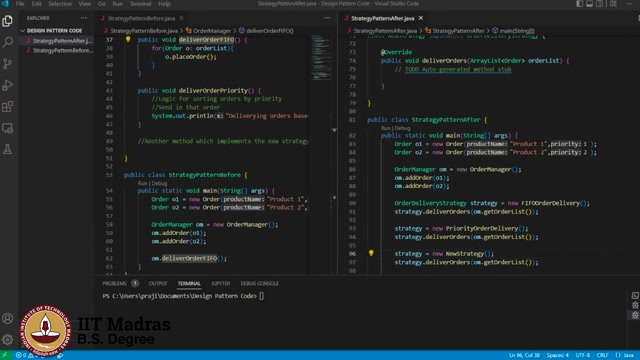Open the Go menu
The width and height of the screenshot is (640, 360).
click(x=102, y=4)
